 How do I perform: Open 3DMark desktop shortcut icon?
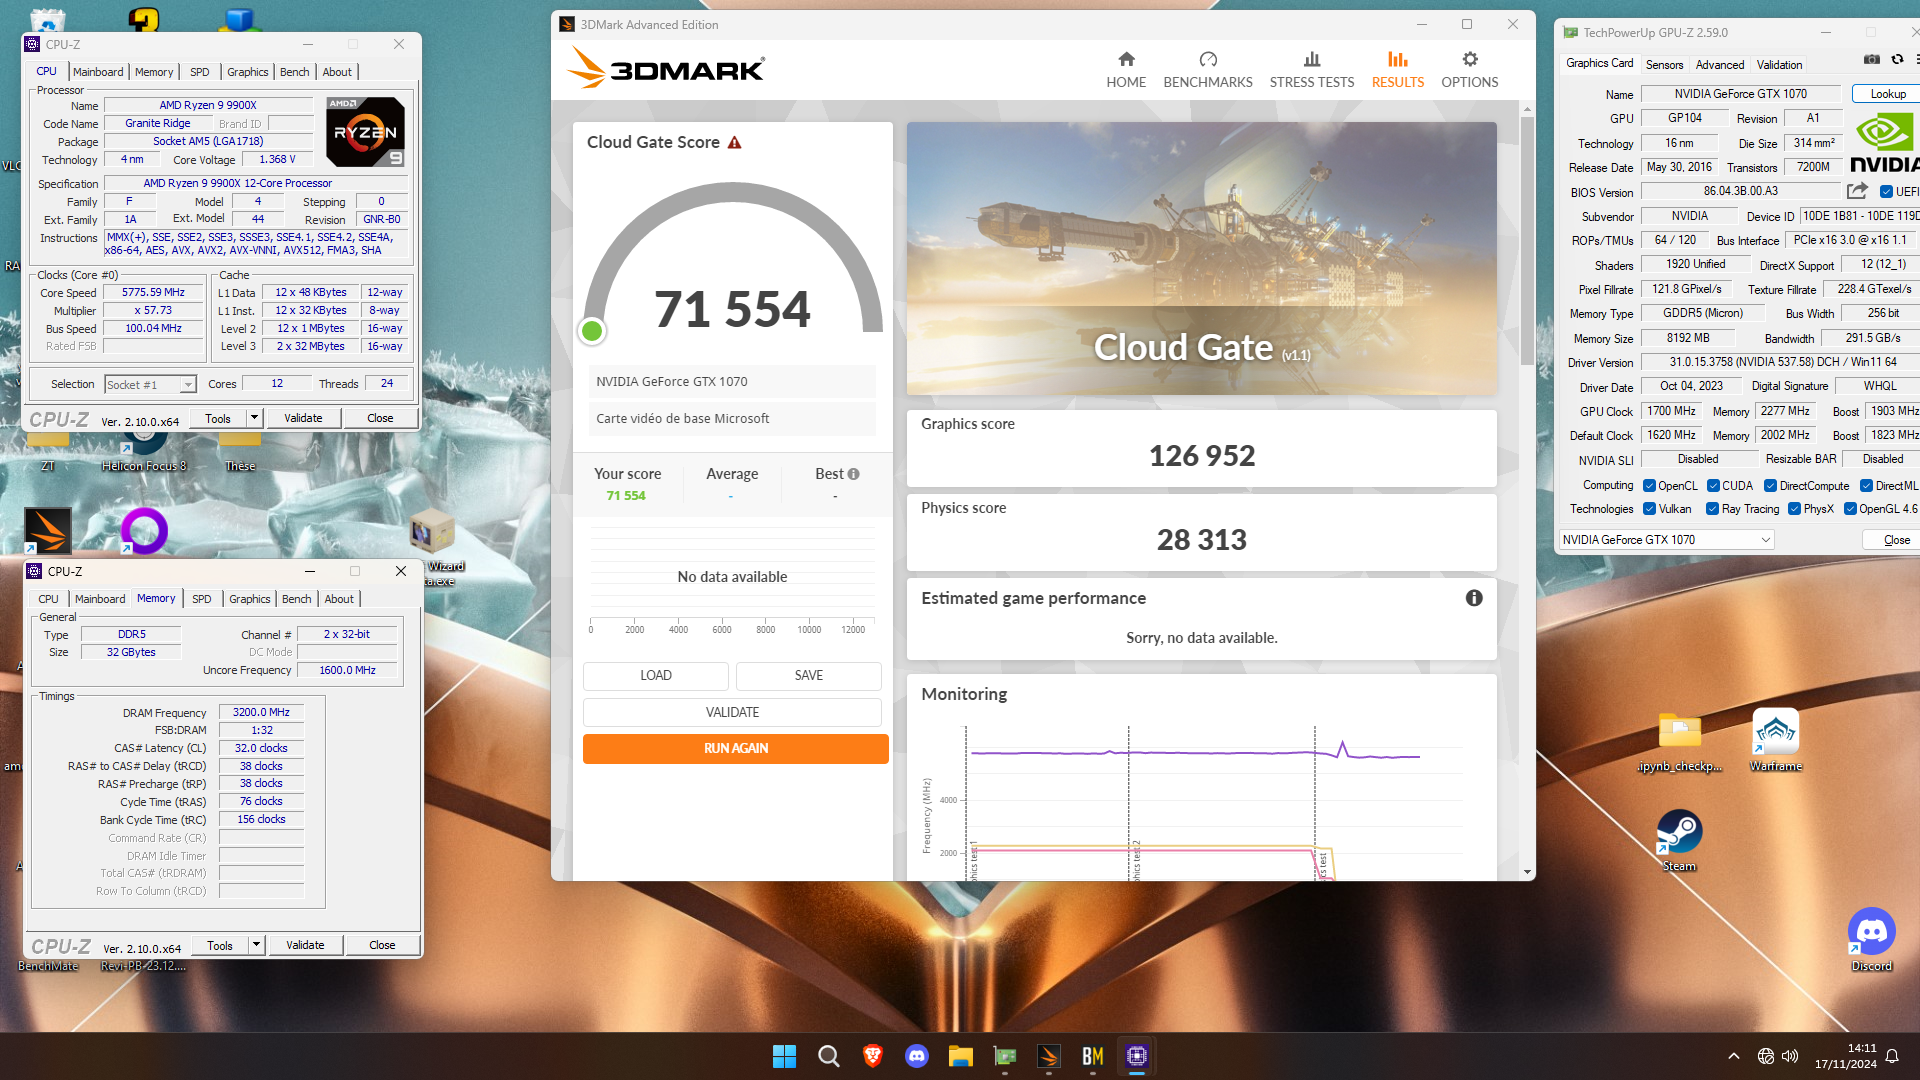click(48, 530)
